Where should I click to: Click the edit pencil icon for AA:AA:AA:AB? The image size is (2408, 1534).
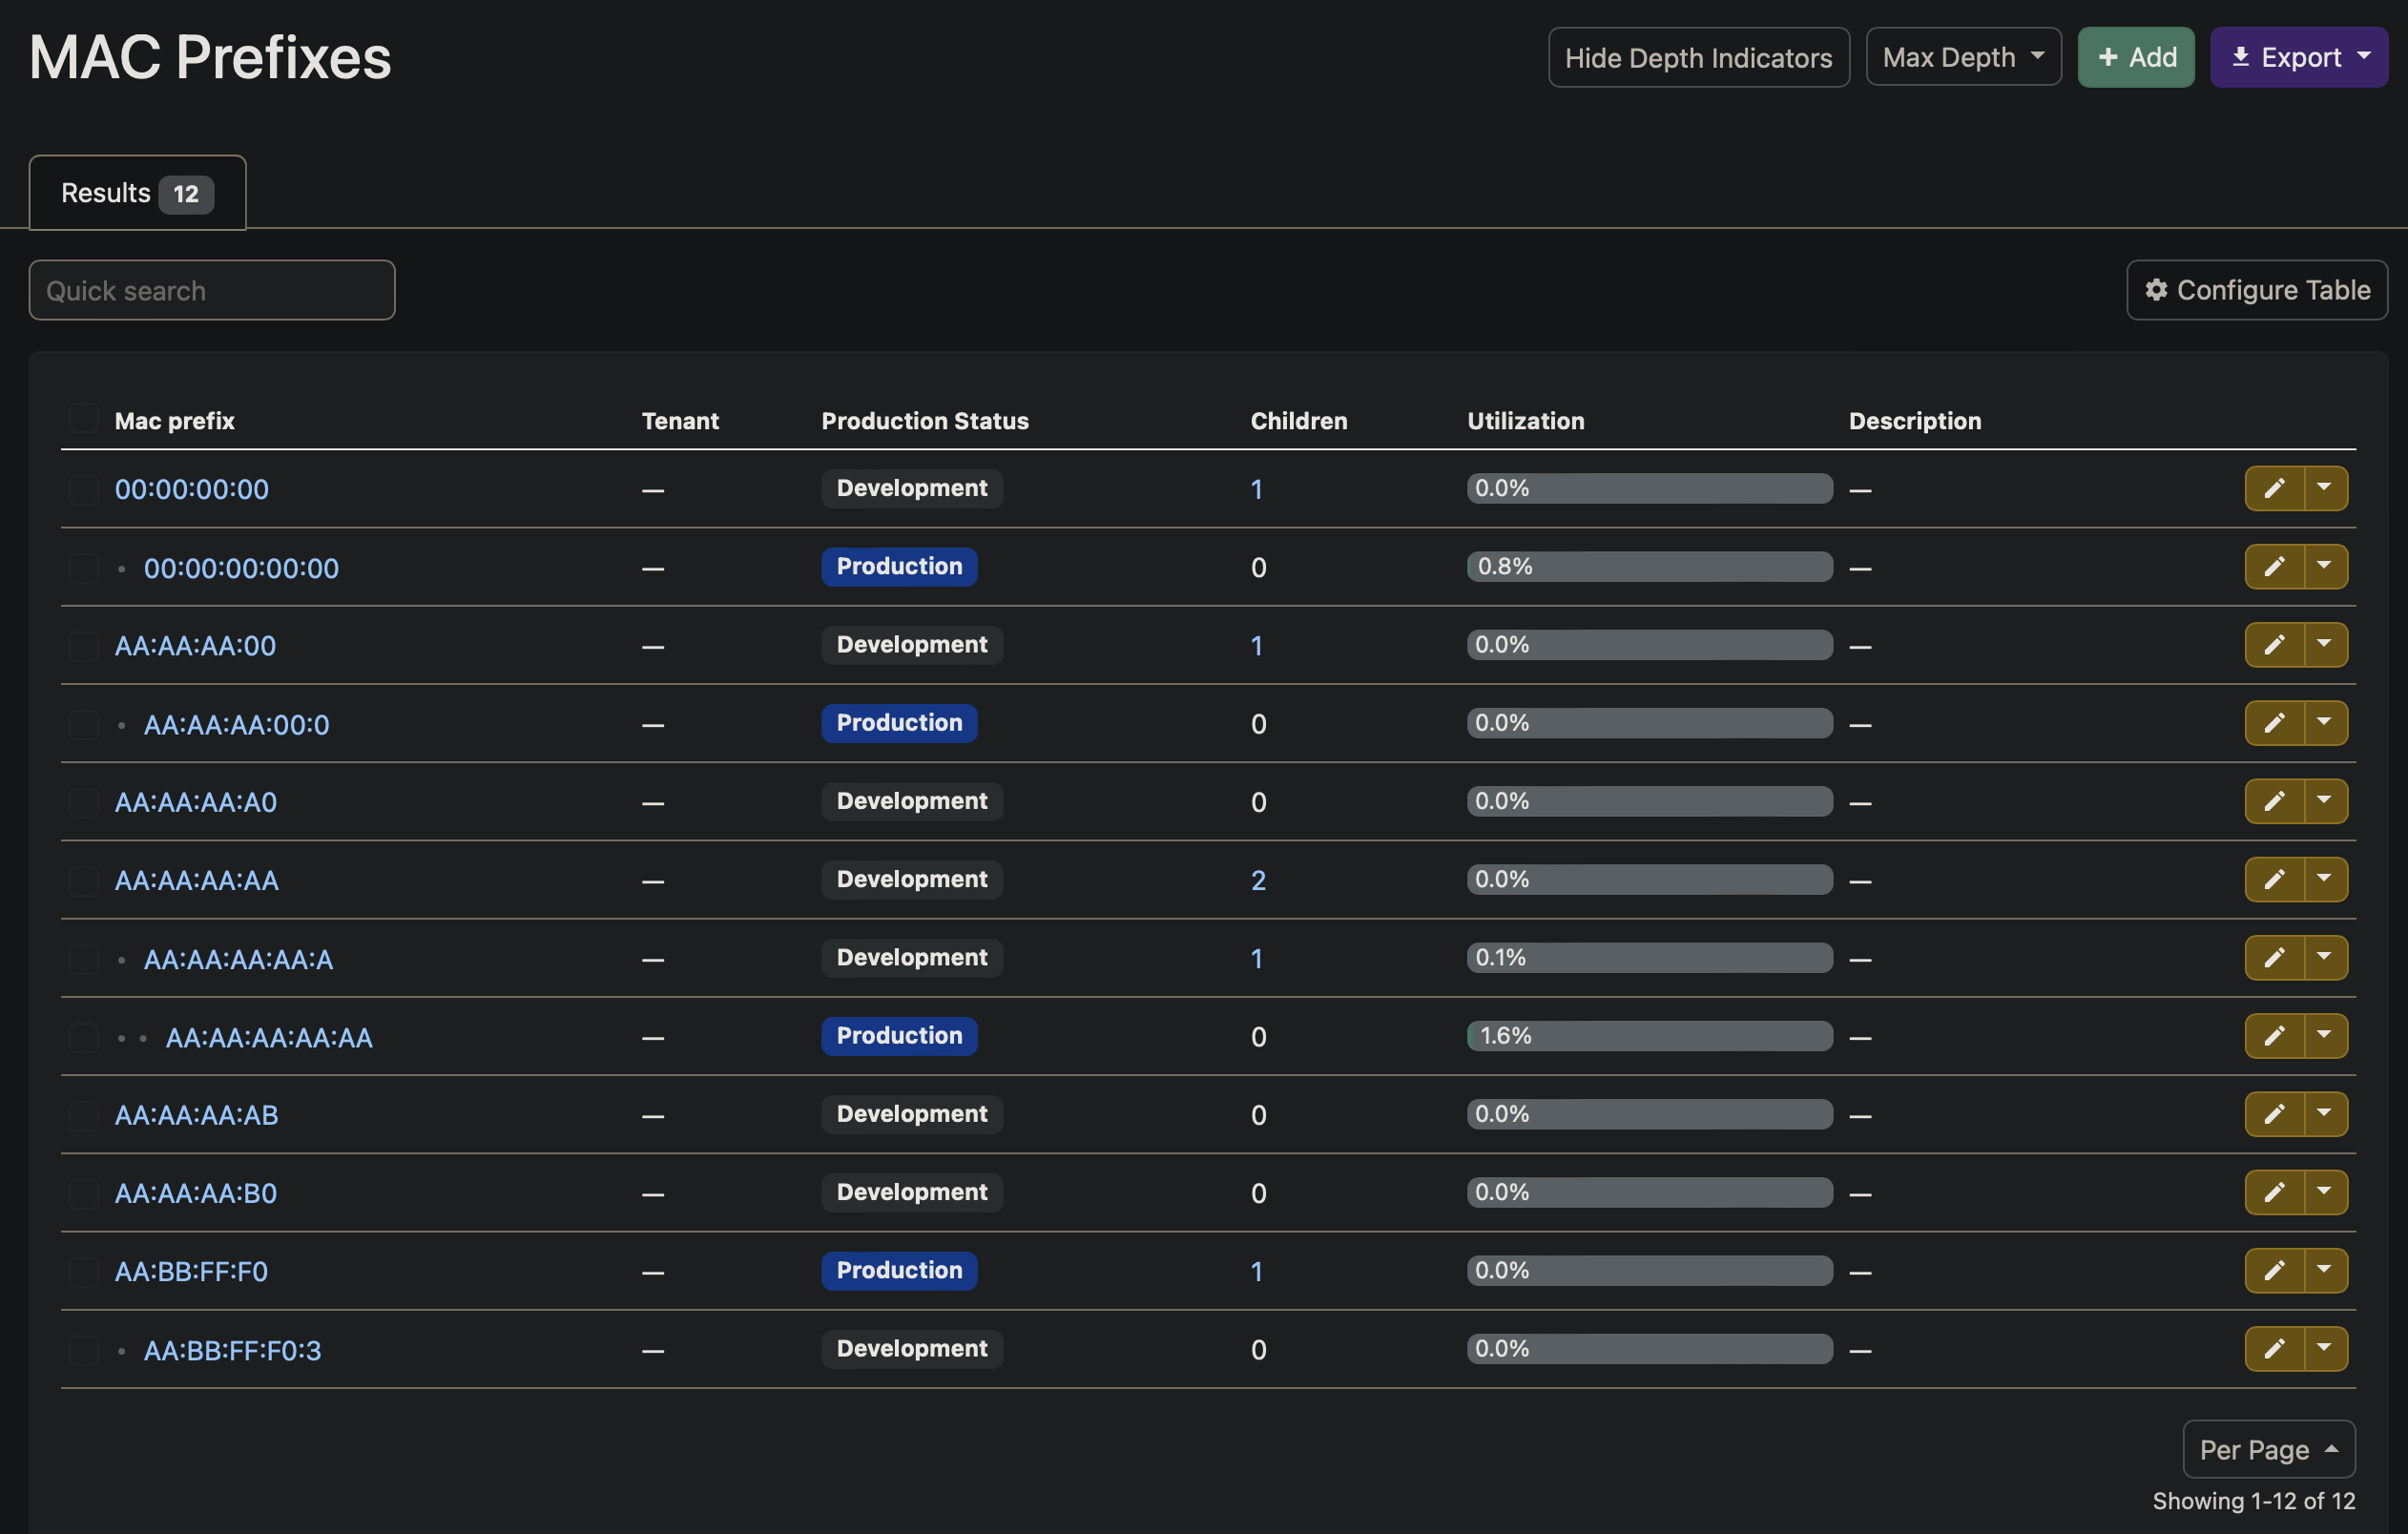[2275, 1114]
